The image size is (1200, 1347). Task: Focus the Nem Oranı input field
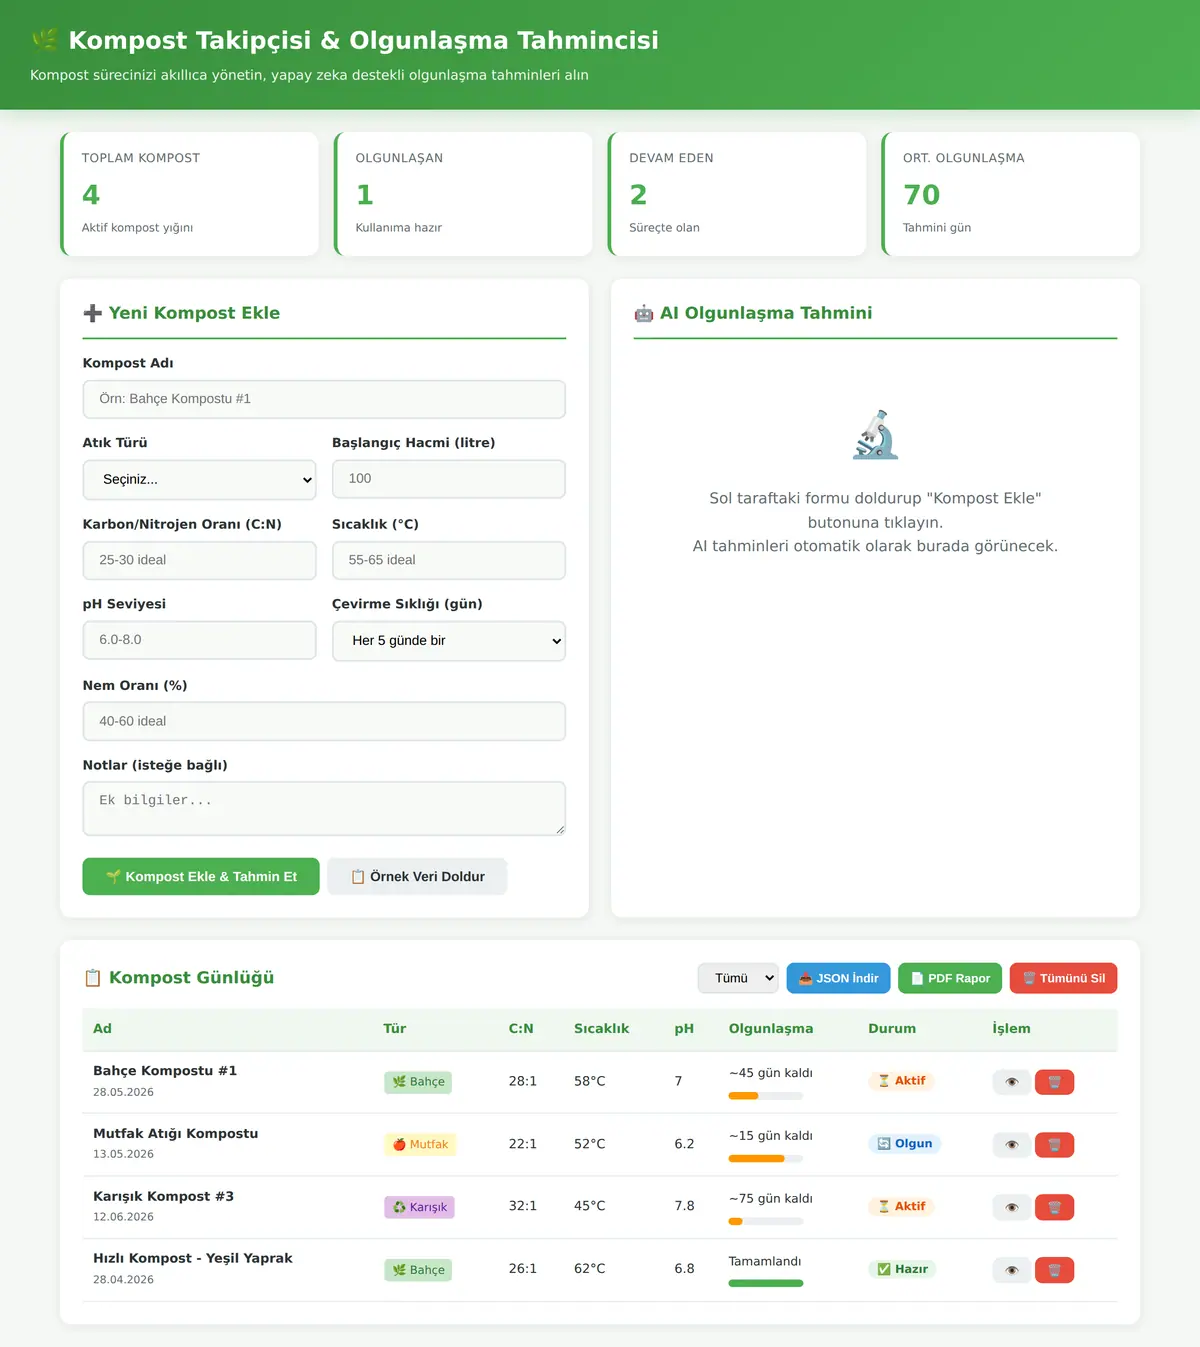[324, 721]
